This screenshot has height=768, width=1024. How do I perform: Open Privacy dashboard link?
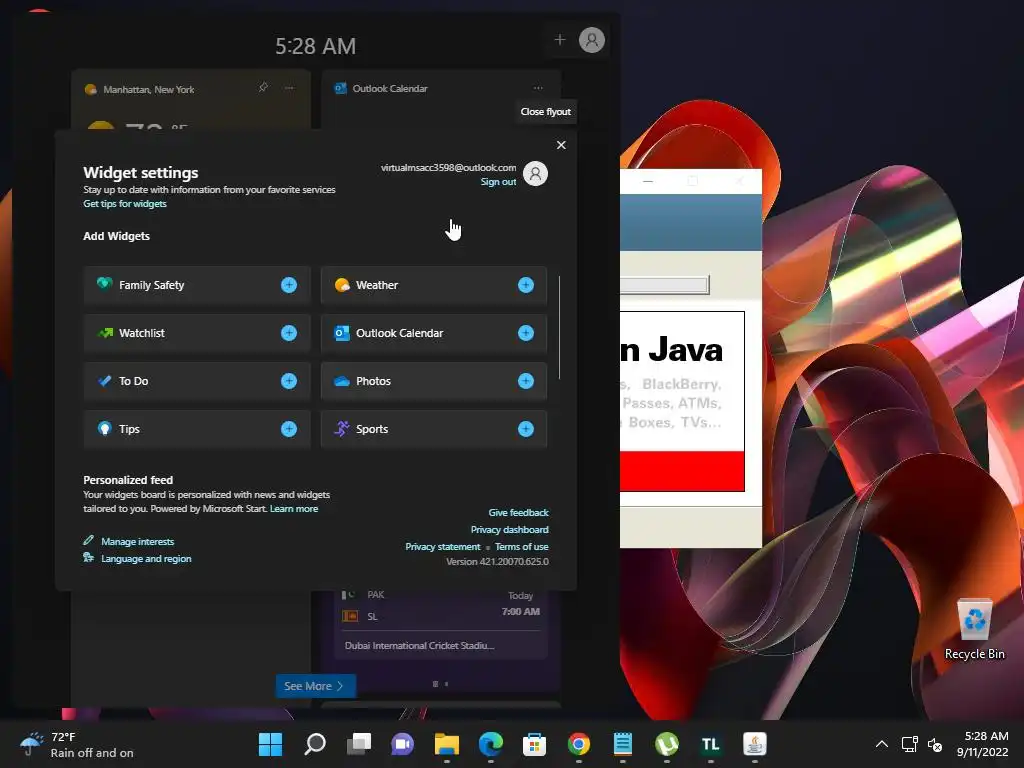tap(509, 530)
